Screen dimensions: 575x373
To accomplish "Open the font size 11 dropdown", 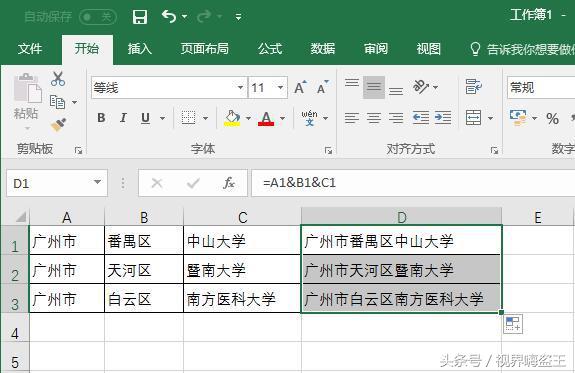I will tap(280, 88).
